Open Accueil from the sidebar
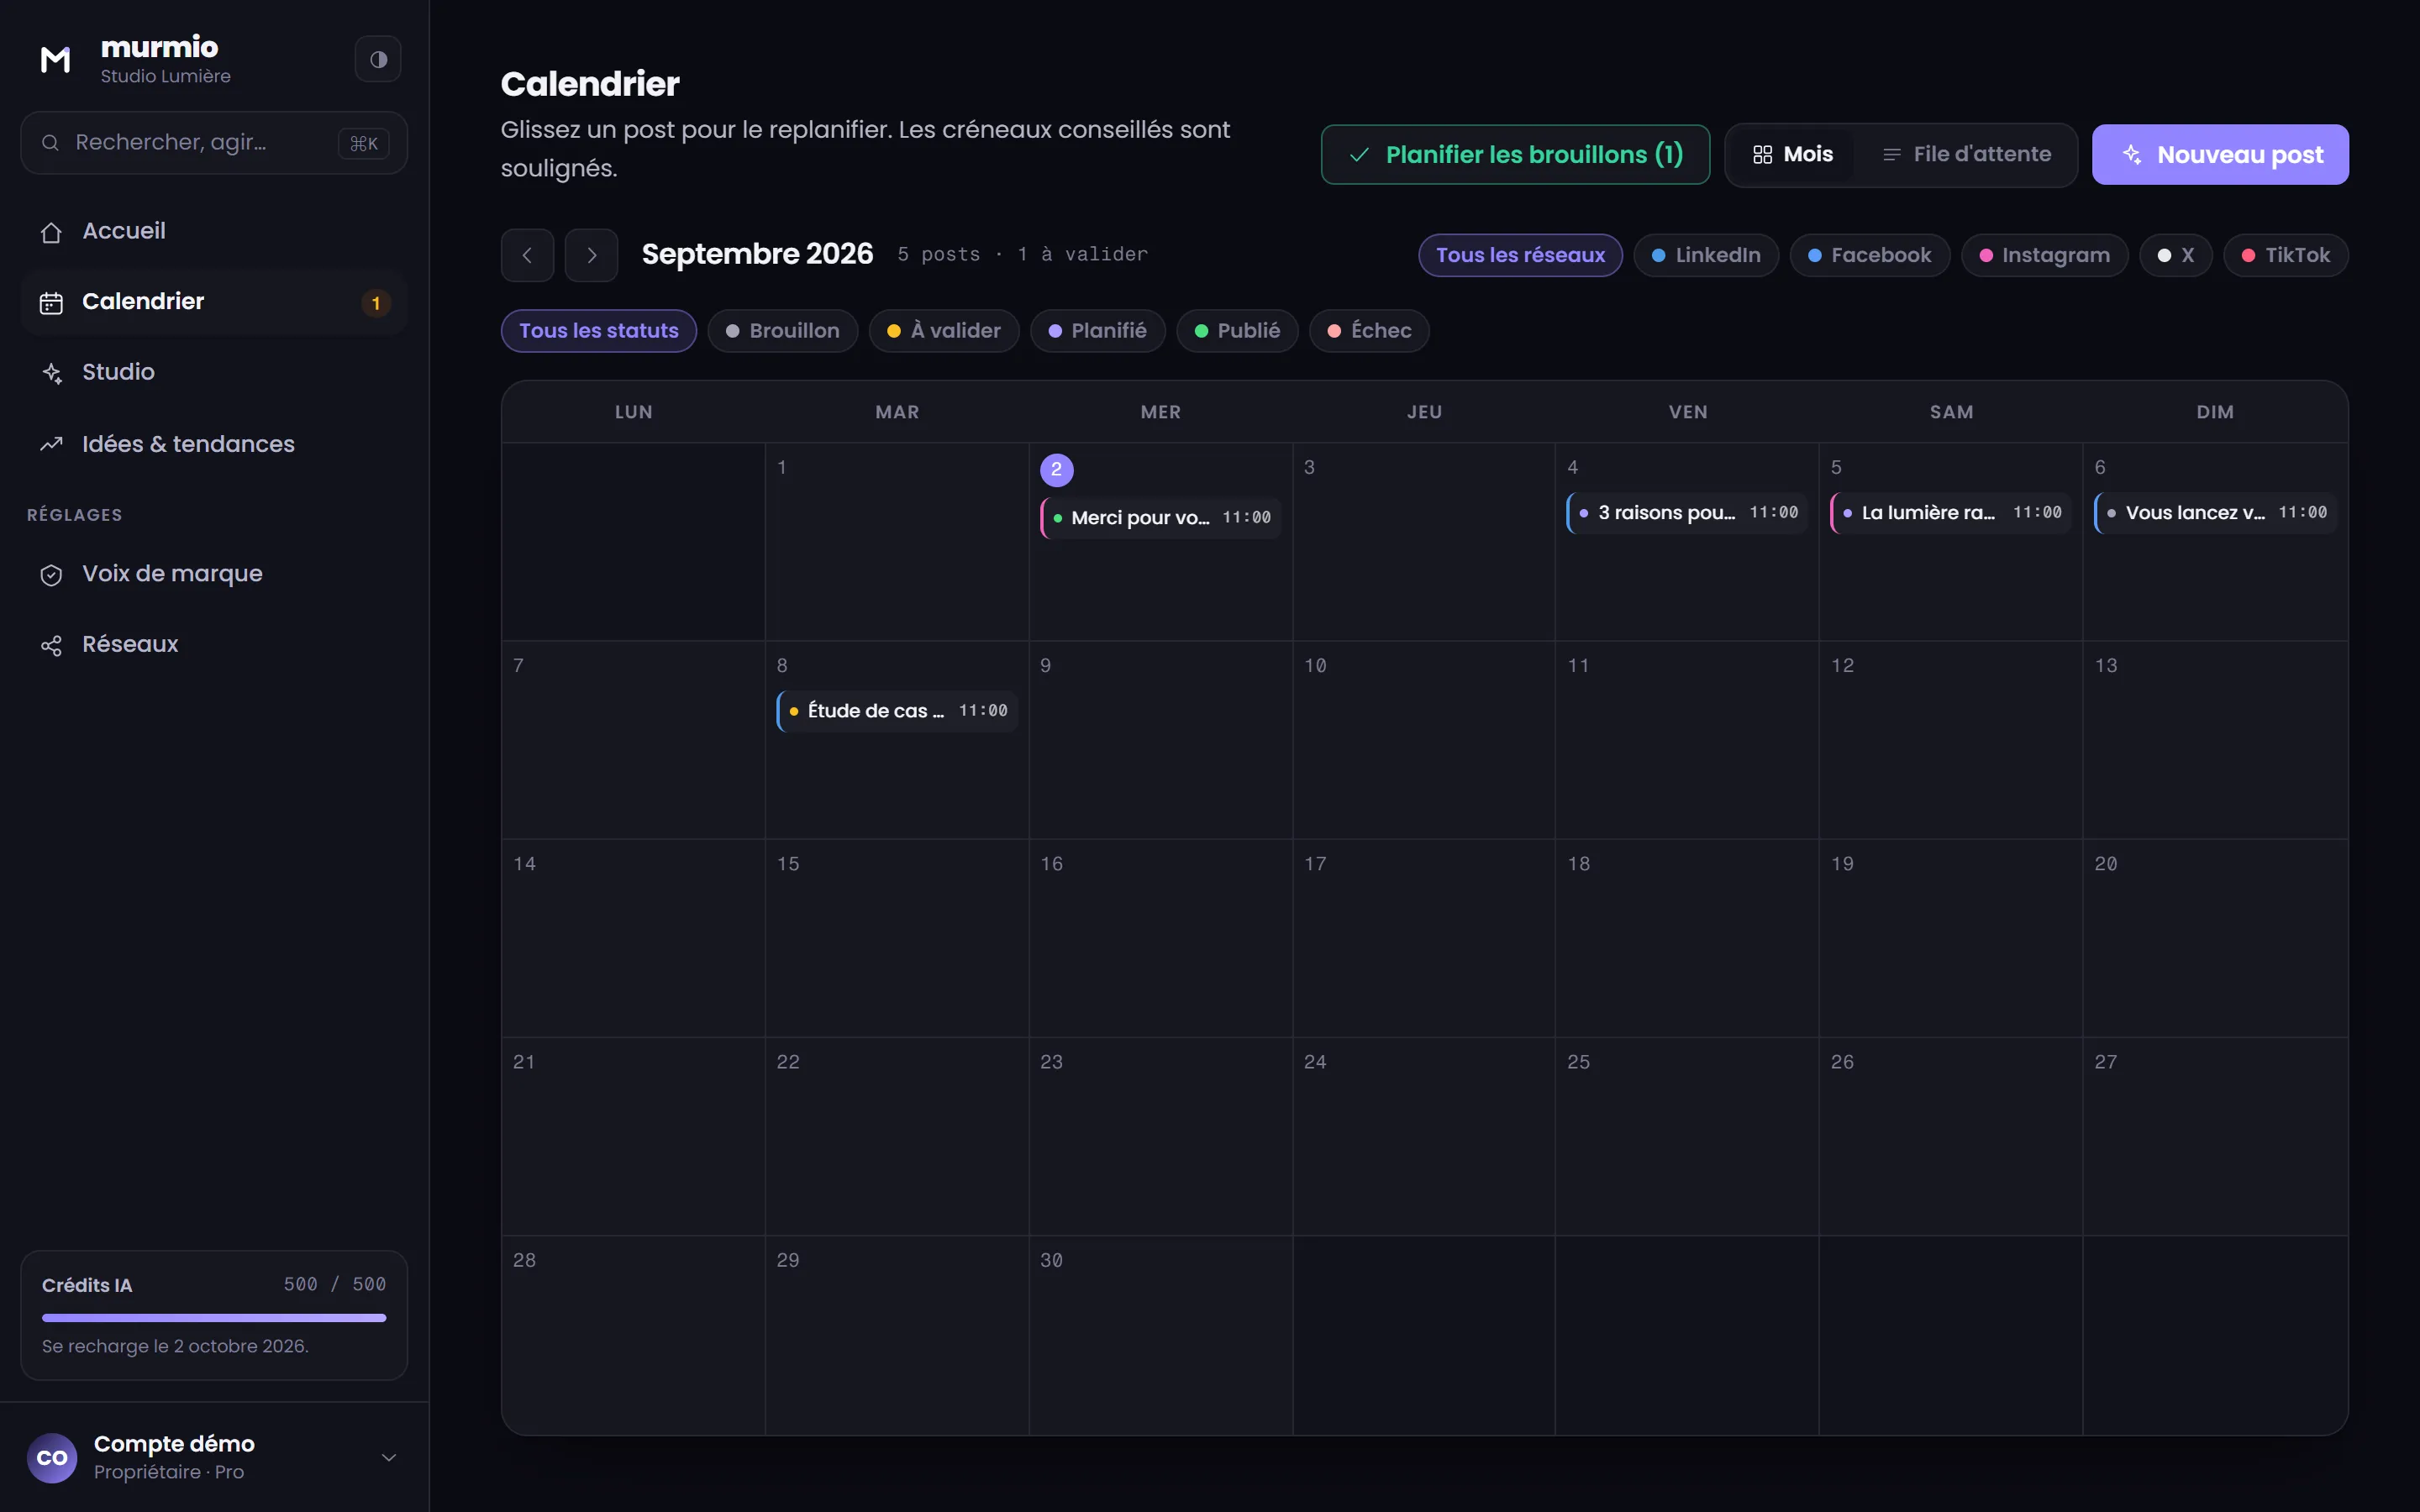This screenshot has height=1512, width=2420. (214, 231)
